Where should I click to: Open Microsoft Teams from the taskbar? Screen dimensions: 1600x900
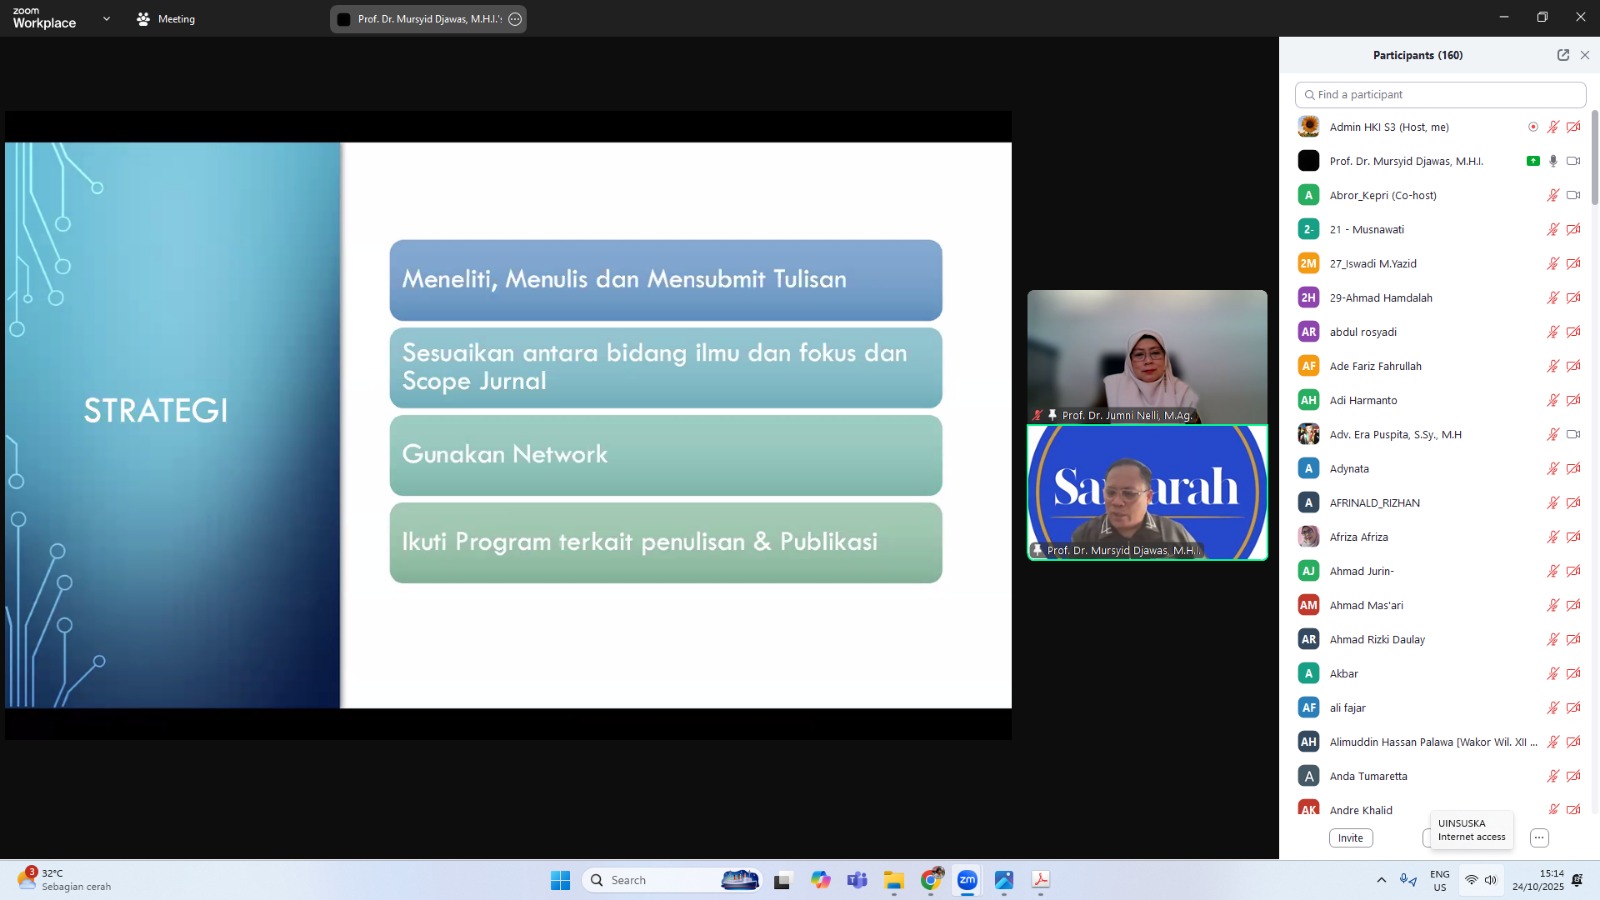(x=857, y=880)
